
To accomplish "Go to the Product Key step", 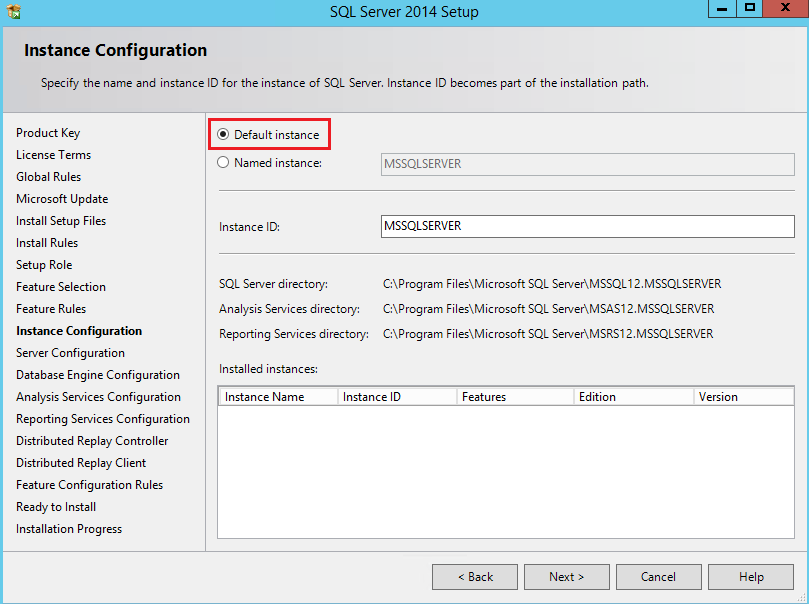I will [x=48, y=133].
